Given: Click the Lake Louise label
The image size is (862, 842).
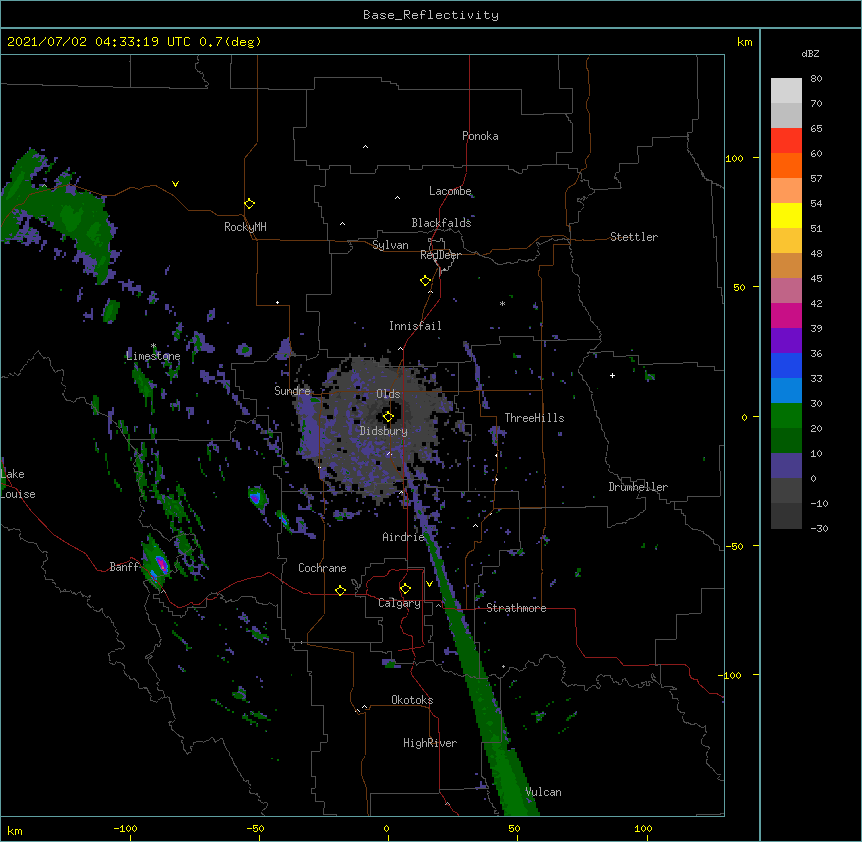Looking at the screenshot, I should (18, 484).
